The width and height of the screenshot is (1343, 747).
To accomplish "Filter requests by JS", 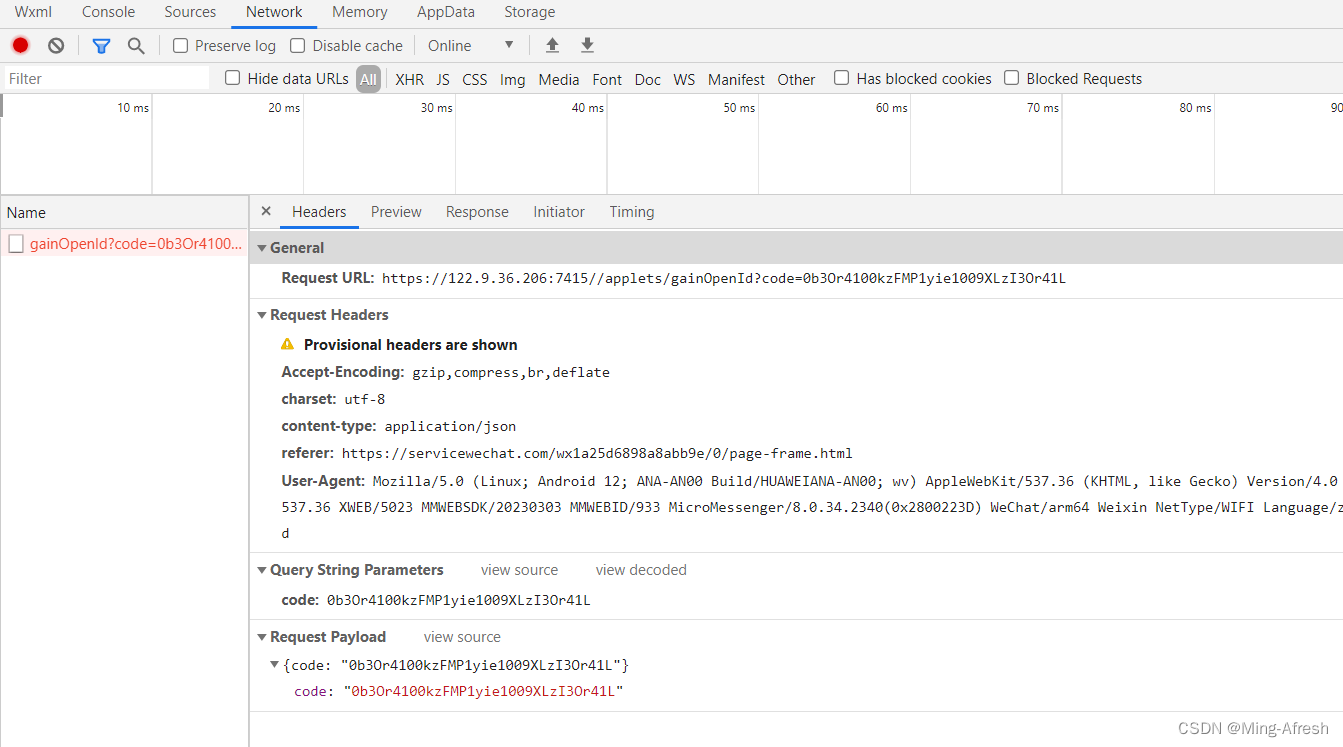I will tap(443, 79).
